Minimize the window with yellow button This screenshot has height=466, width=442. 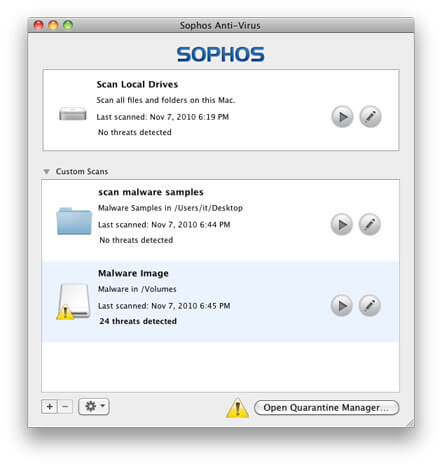pos(53,25)
